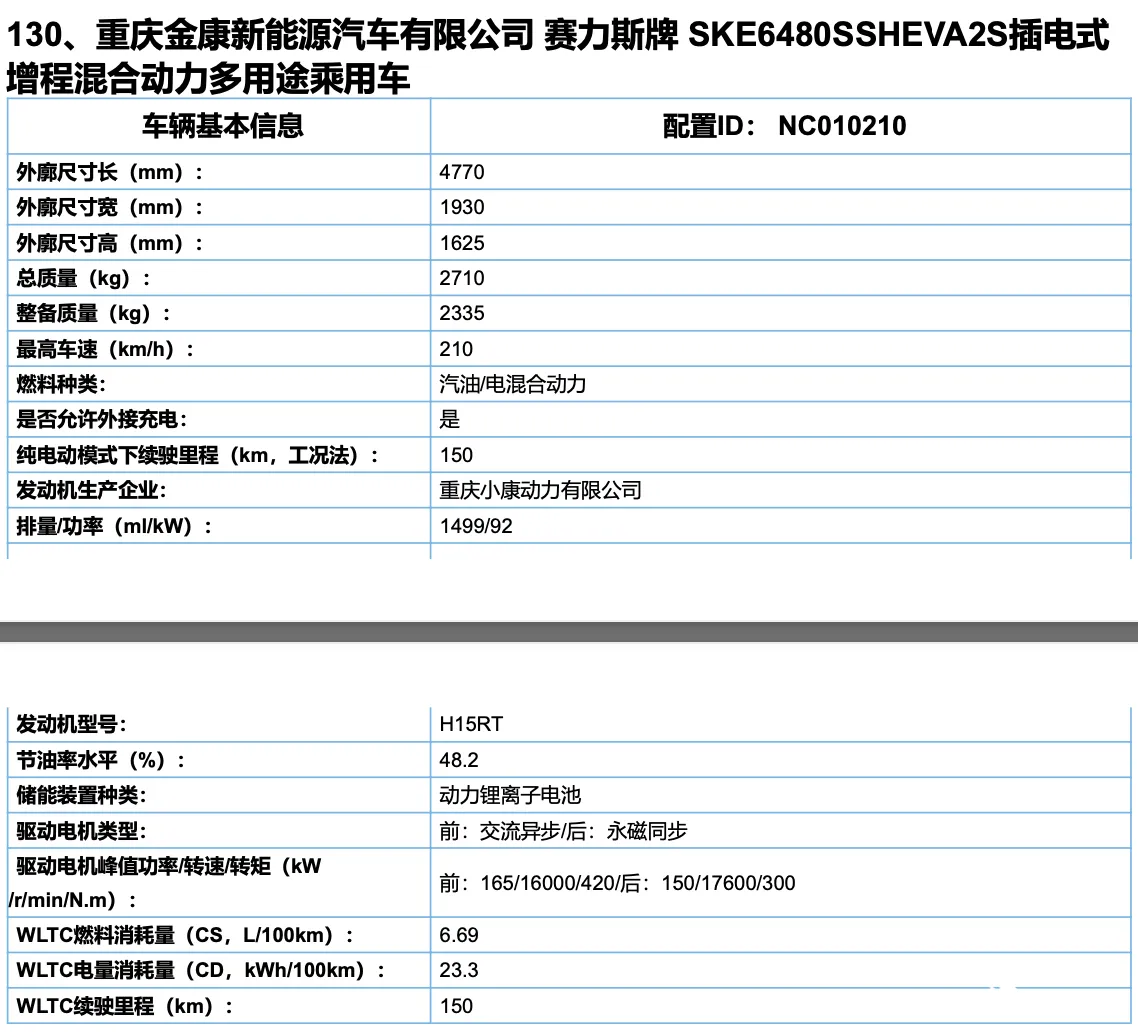
Task: Select the "WLTC续驶里程 (km)" label
Action: click(125, 1006)
